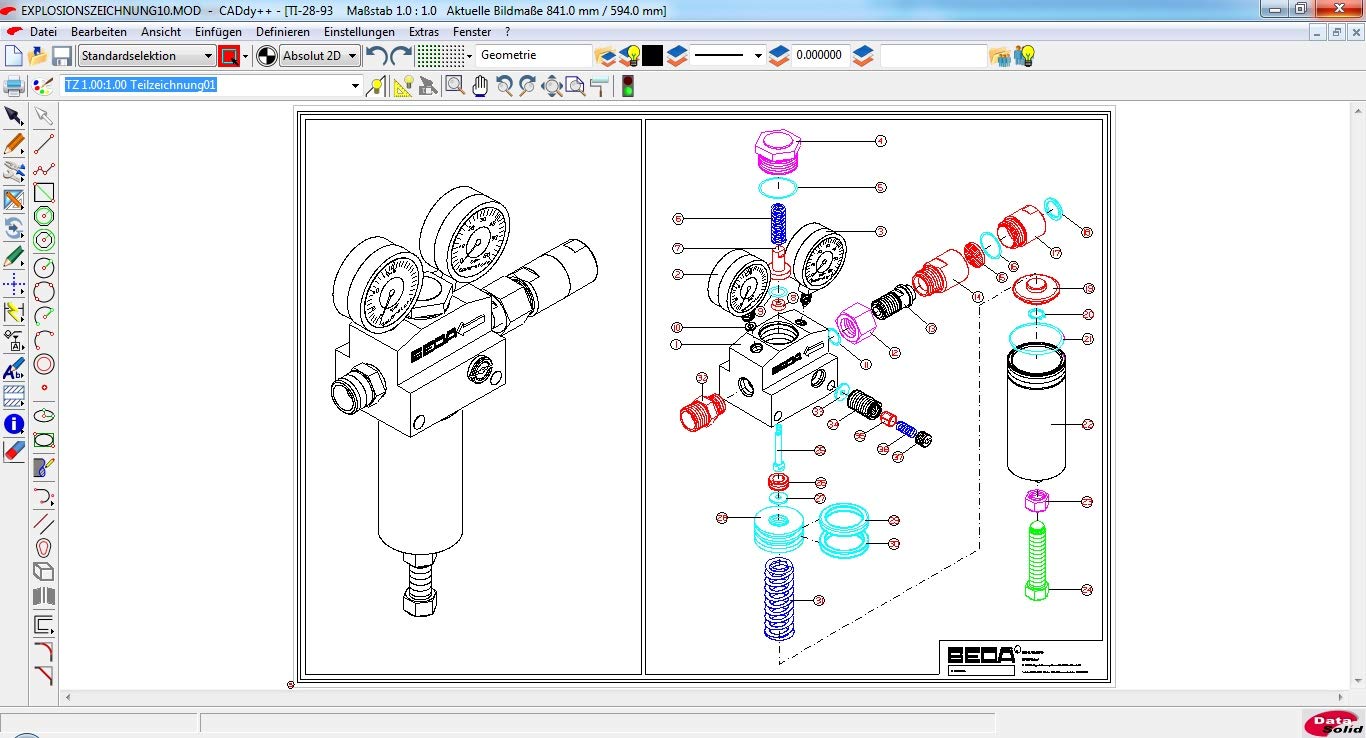Click the black color swatch

pos(653,56)
